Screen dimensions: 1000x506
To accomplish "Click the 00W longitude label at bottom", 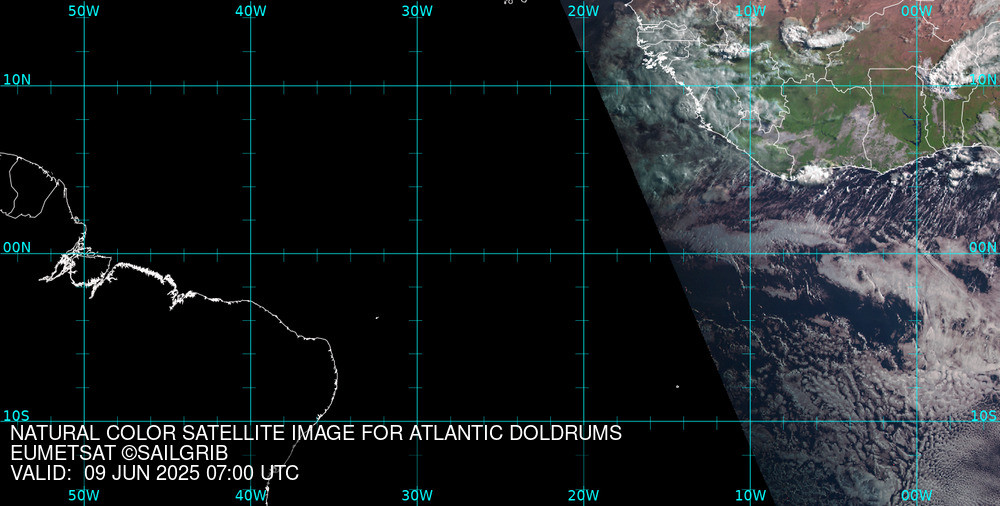I will 917,496.
